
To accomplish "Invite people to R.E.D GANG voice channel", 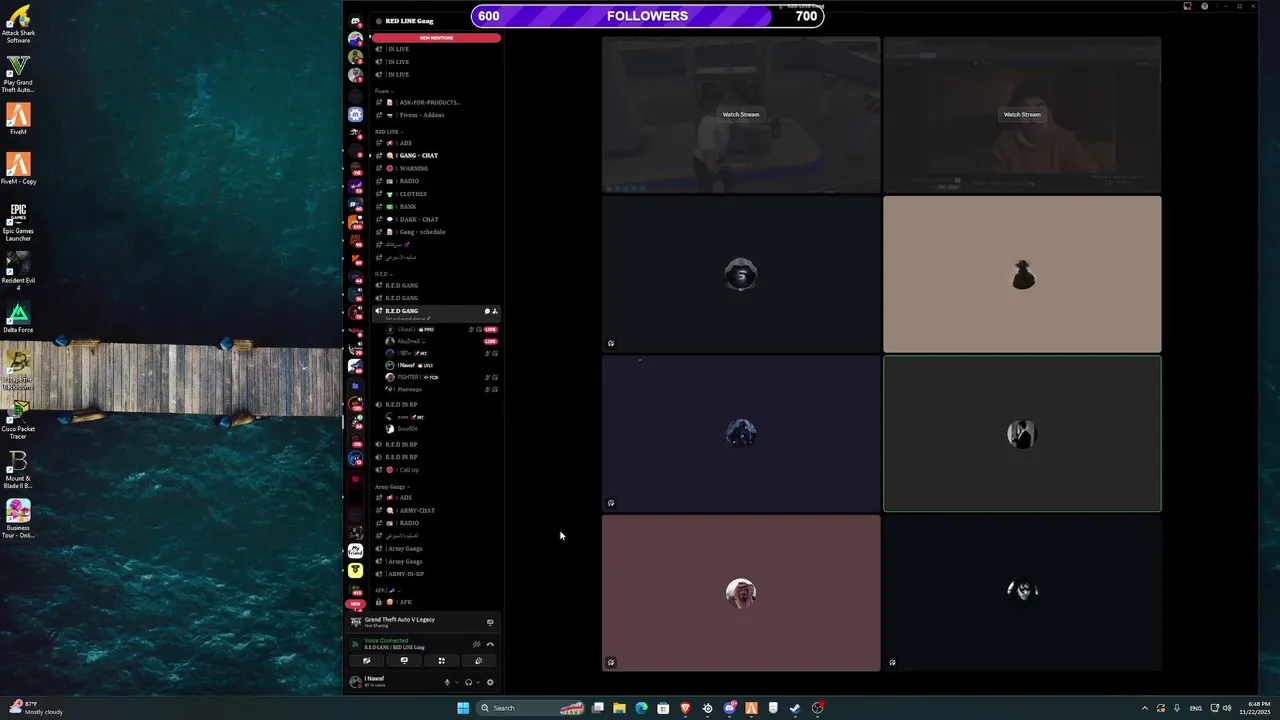I will [x=495, y=311].
